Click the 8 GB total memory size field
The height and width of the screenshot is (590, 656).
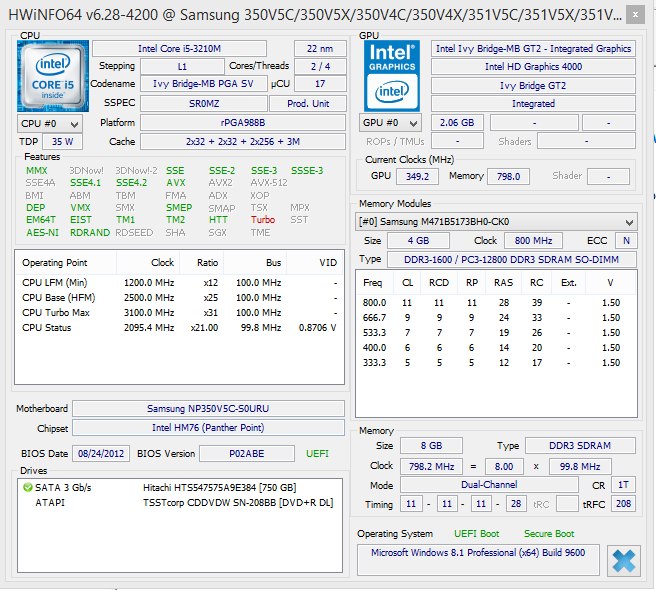[x=431, y=446]
